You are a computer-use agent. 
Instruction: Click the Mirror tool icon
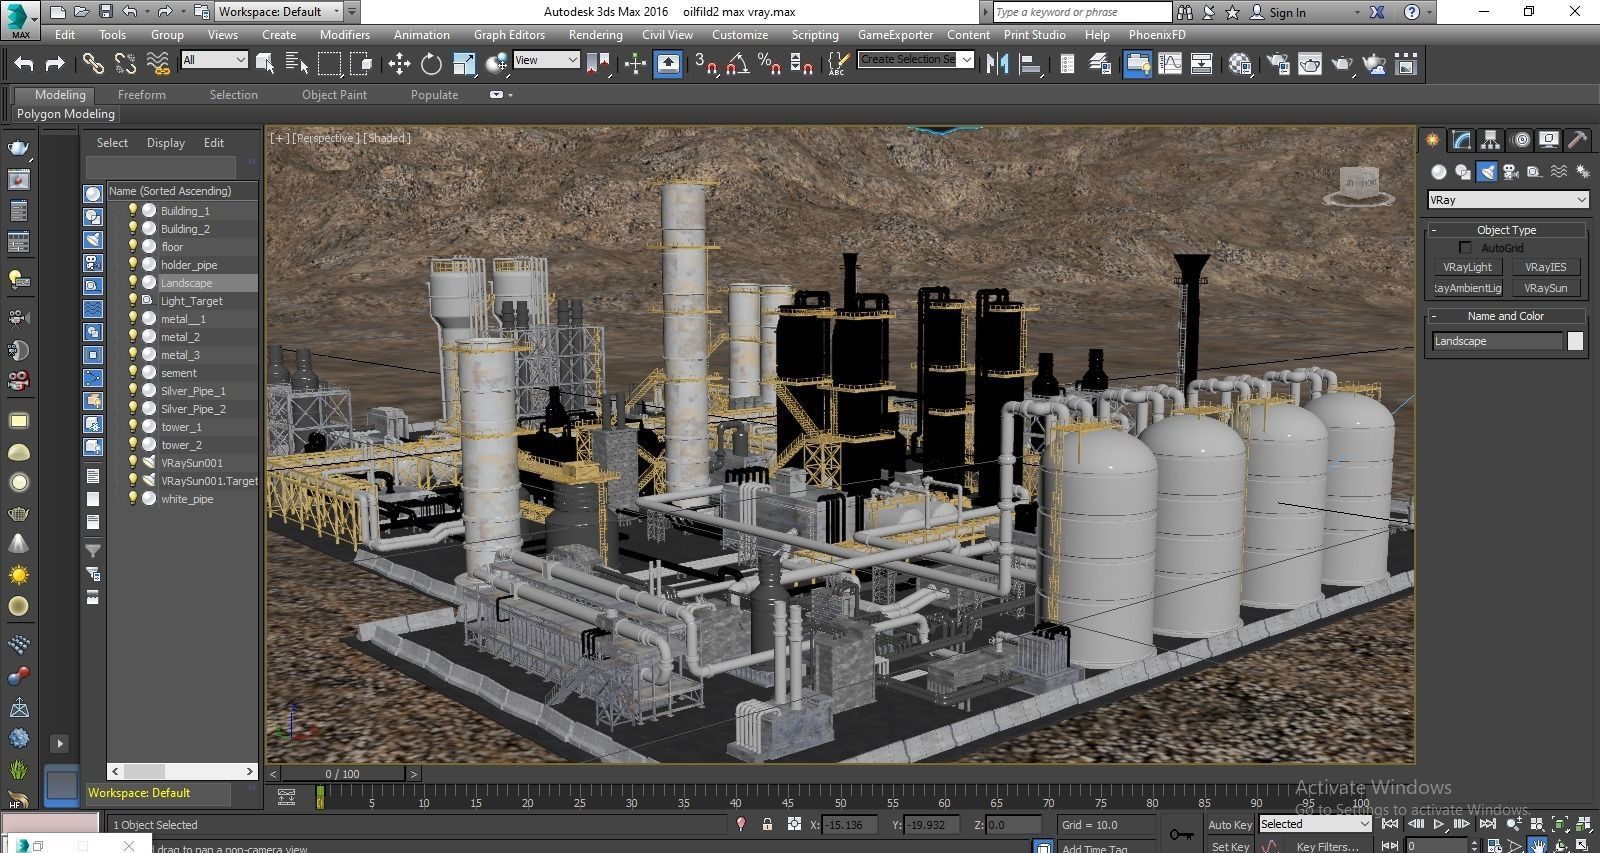[x=997, y=64]
